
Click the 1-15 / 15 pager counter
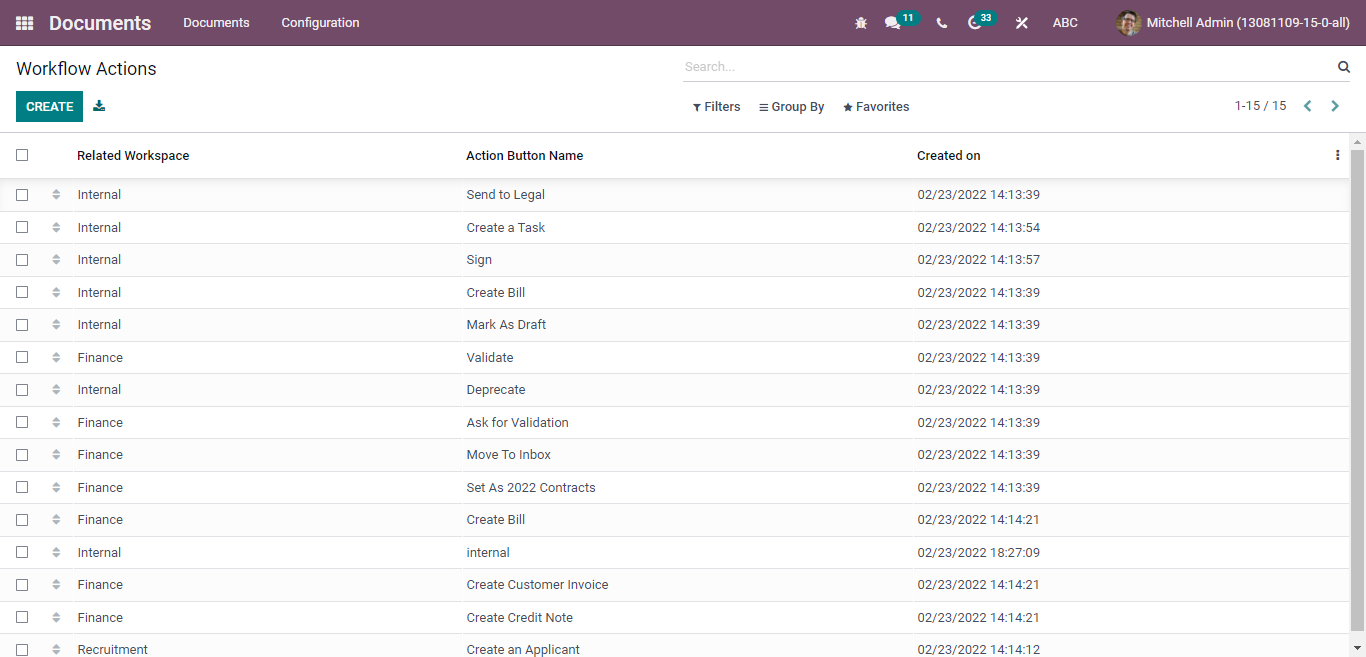(1260, 106)
